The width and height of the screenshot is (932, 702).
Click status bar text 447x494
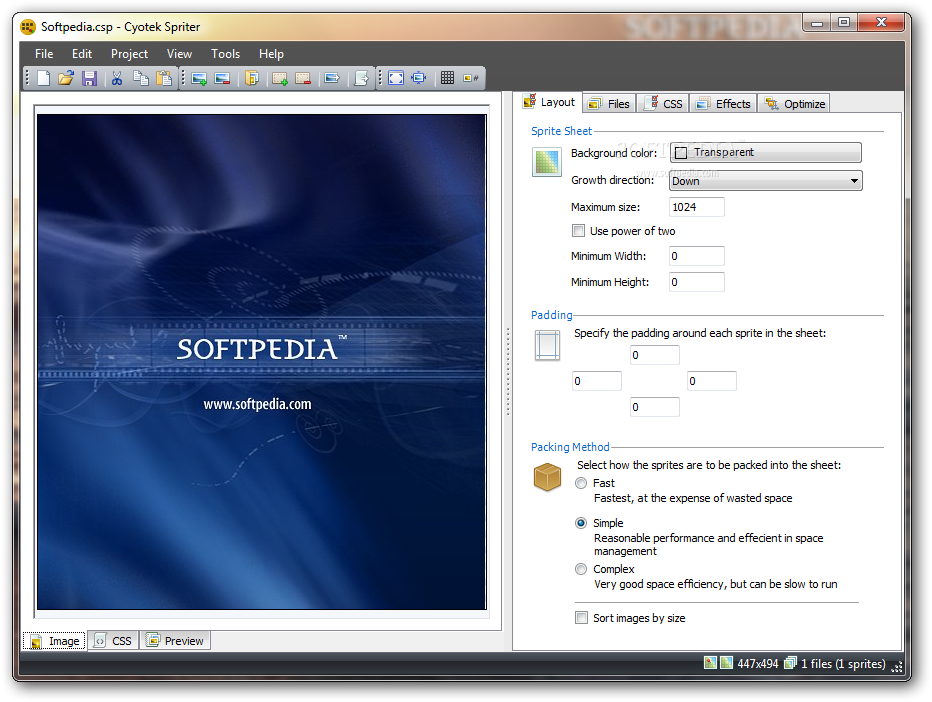coord(757,663)
